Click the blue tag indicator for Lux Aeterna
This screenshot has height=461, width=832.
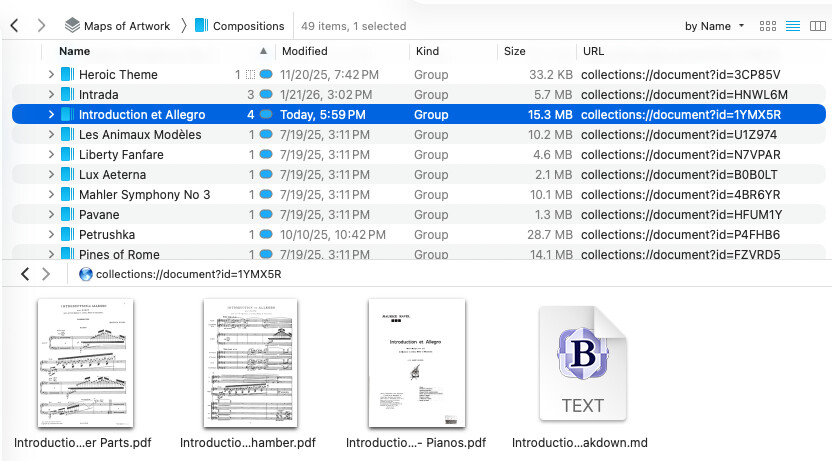pos(266,174)
